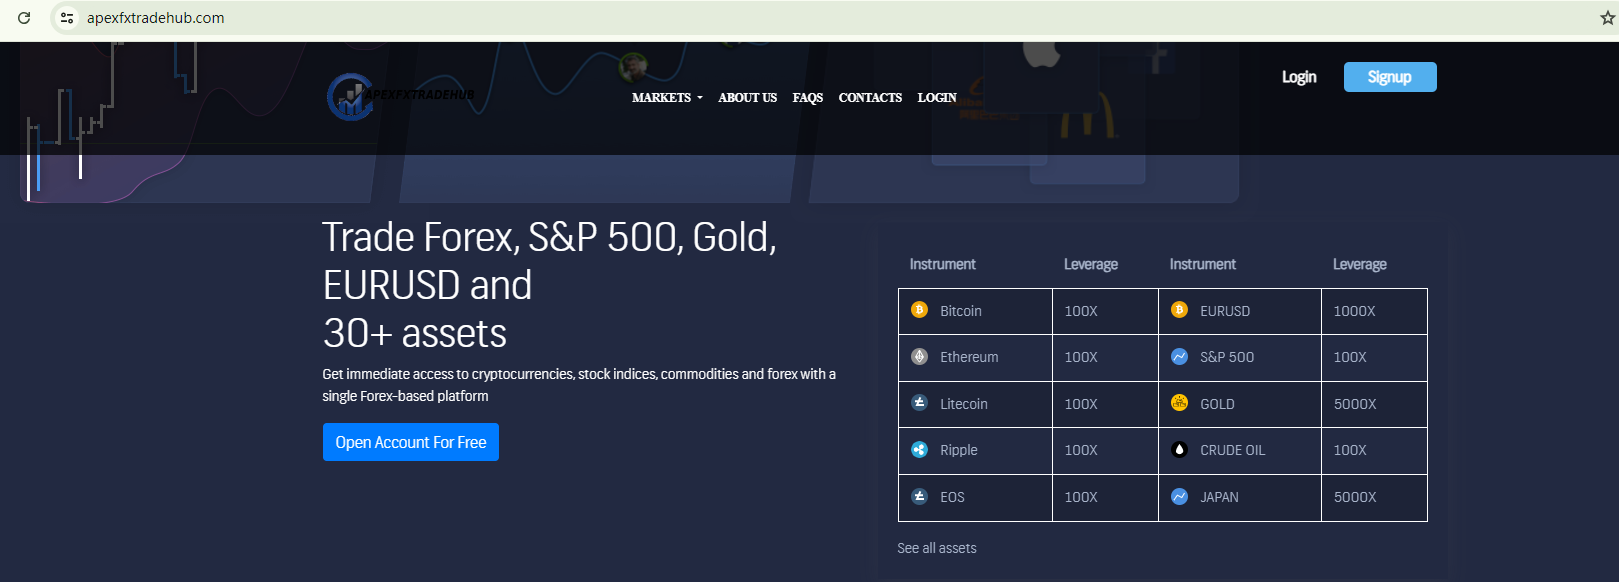The width and height of the screenshot is (1619, 582).
Task: Click the Litecoin row icon
Action: coord(920,403)
